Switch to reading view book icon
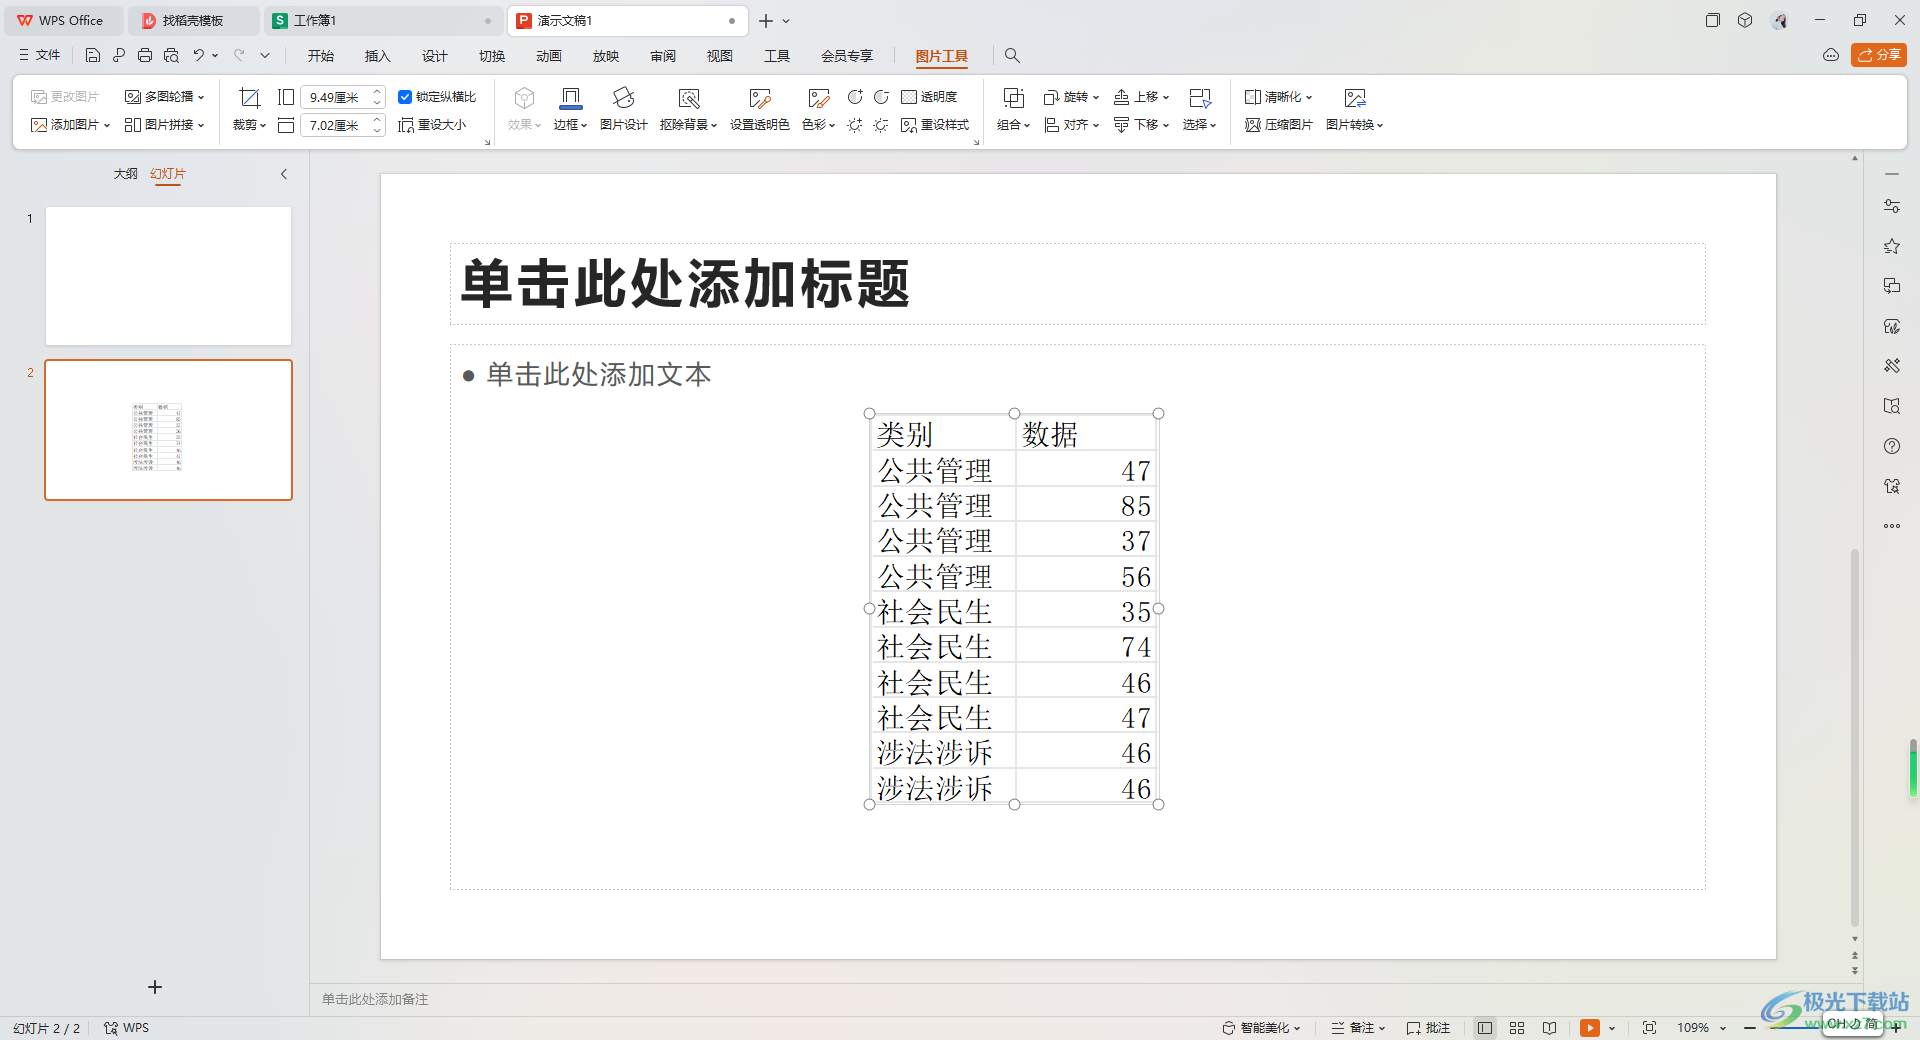1920x1040 pixels. pos(1549,1028)
